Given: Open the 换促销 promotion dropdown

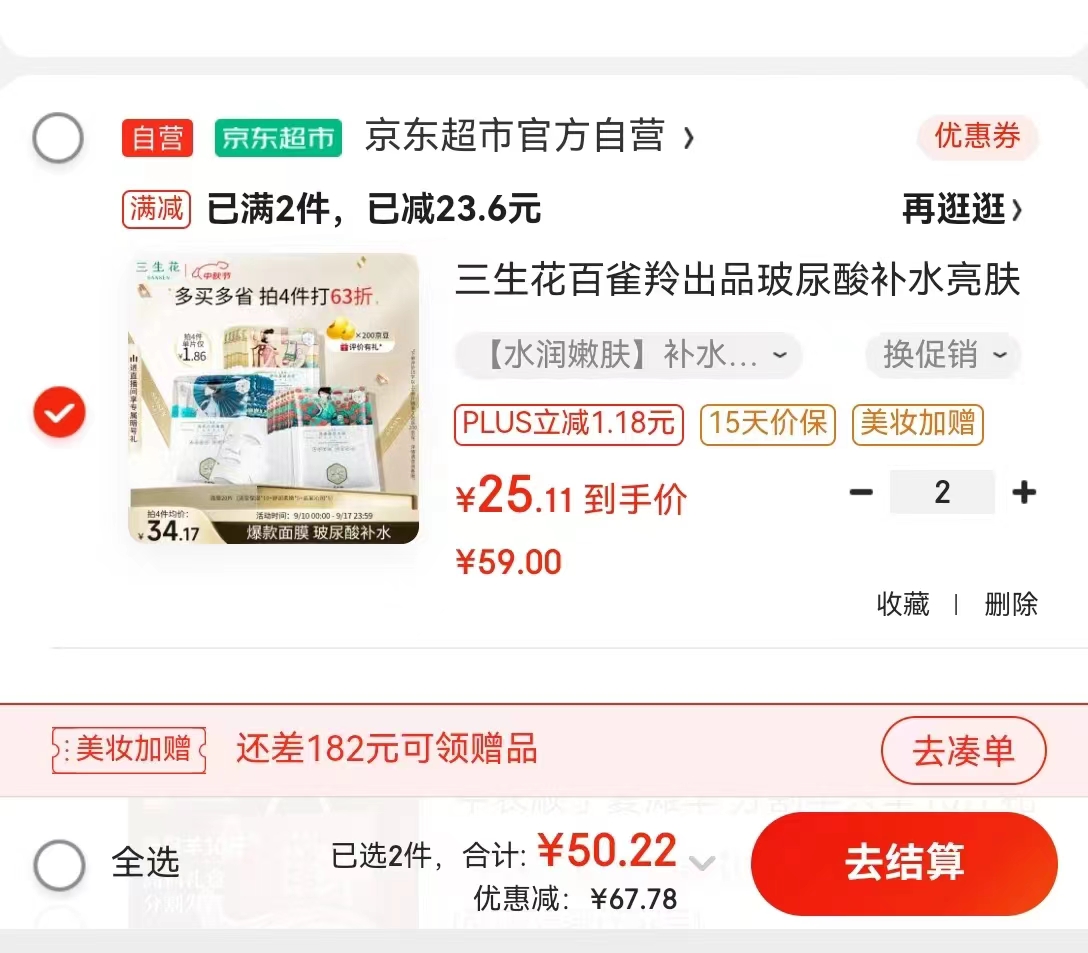Looking at the screenshot, I should pos(944,355).
